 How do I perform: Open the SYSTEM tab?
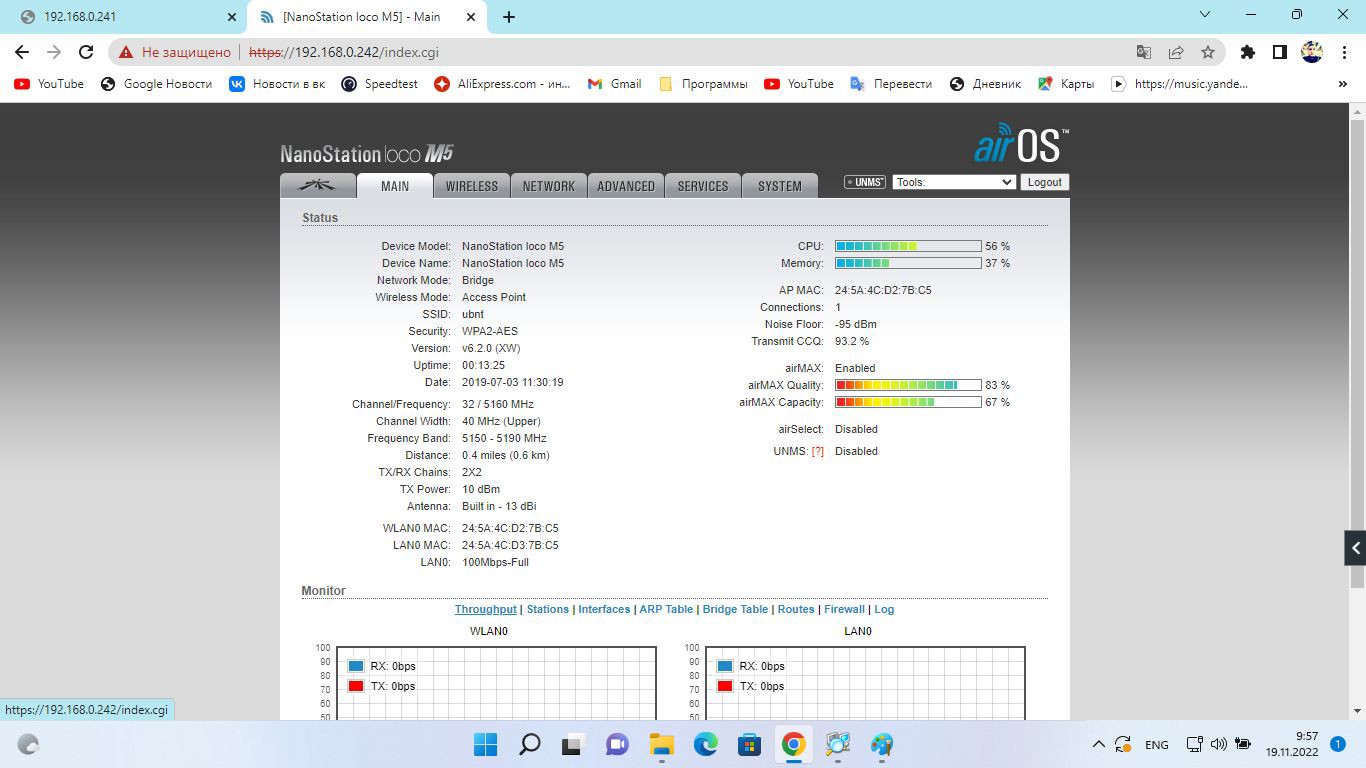(780, 186)
